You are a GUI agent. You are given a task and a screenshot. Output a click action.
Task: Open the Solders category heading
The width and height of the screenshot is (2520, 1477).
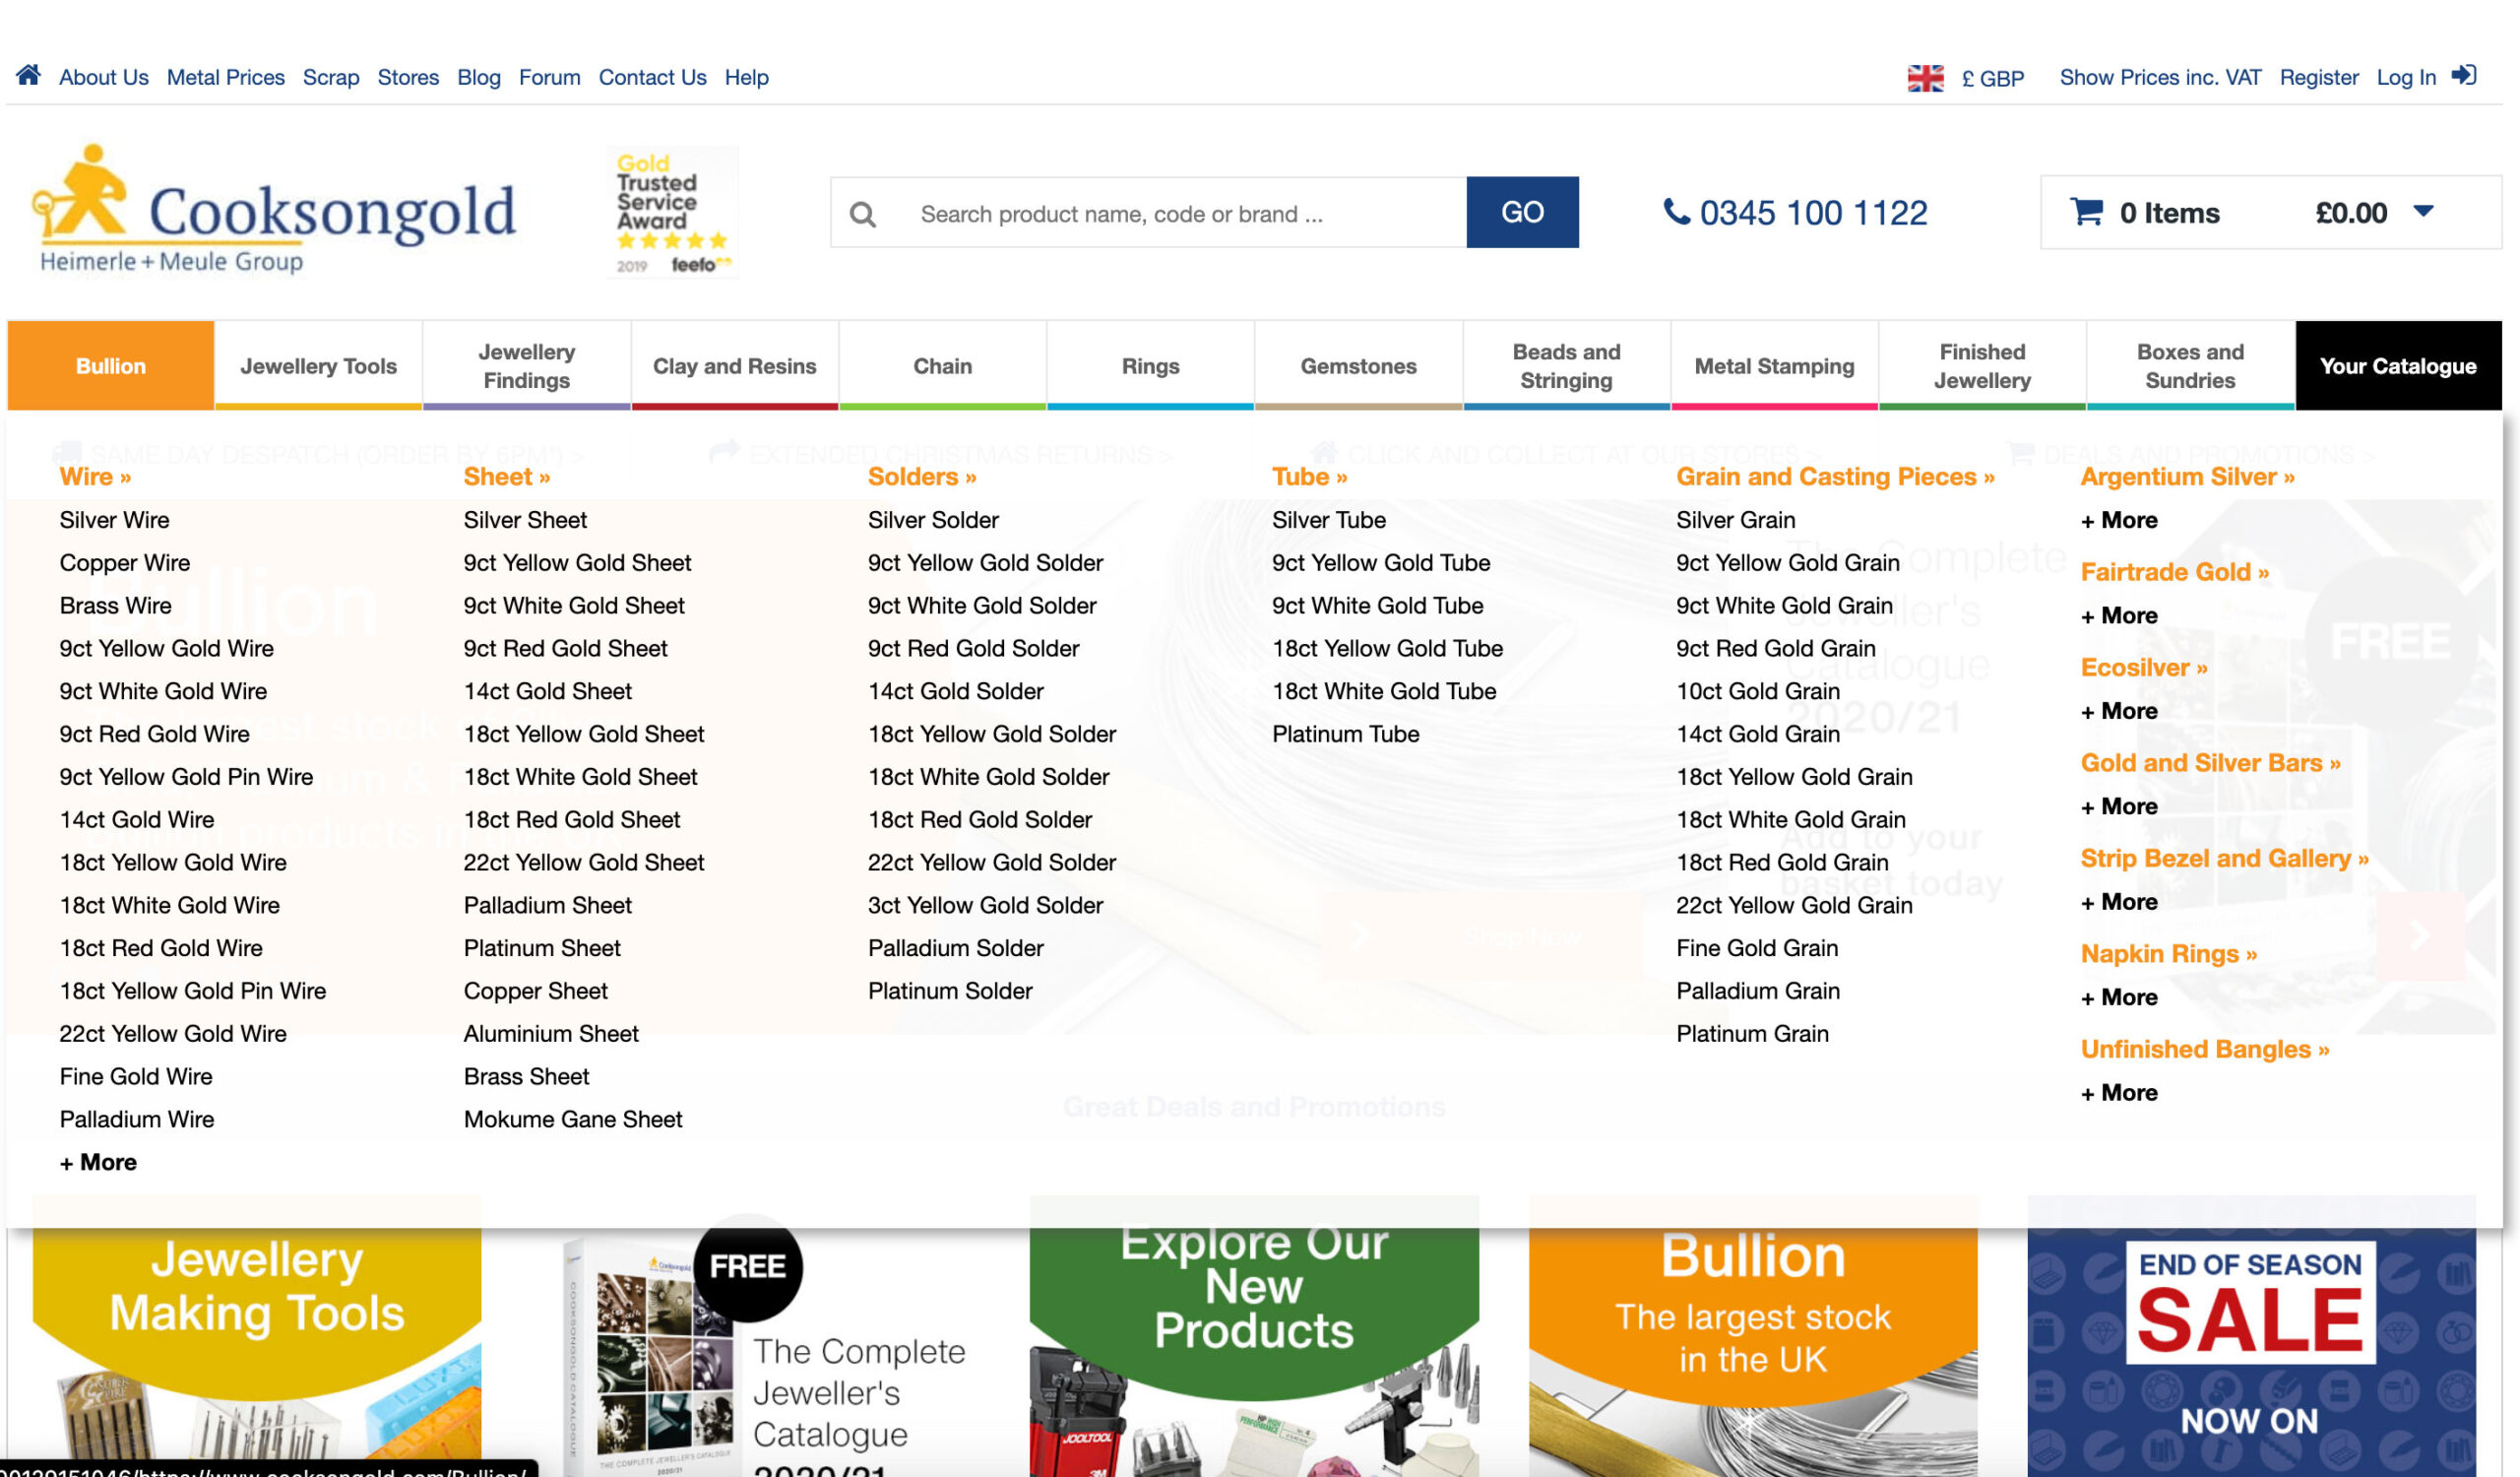[x=922, y=477]
